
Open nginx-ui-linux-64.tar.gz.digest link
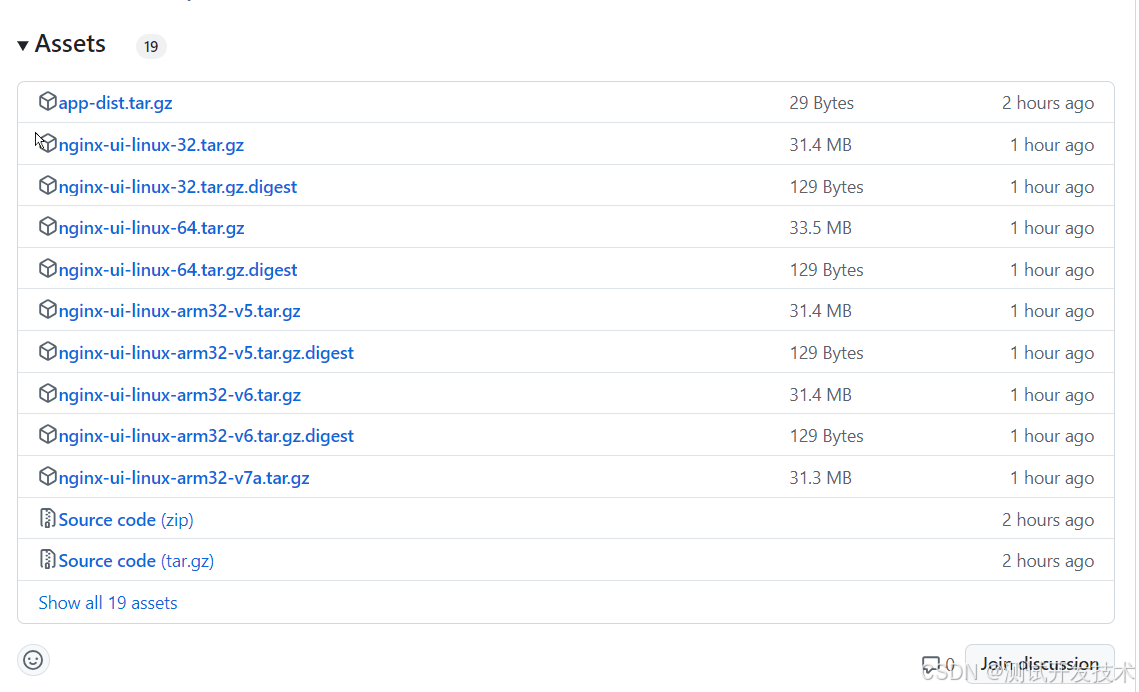(178, 270)
